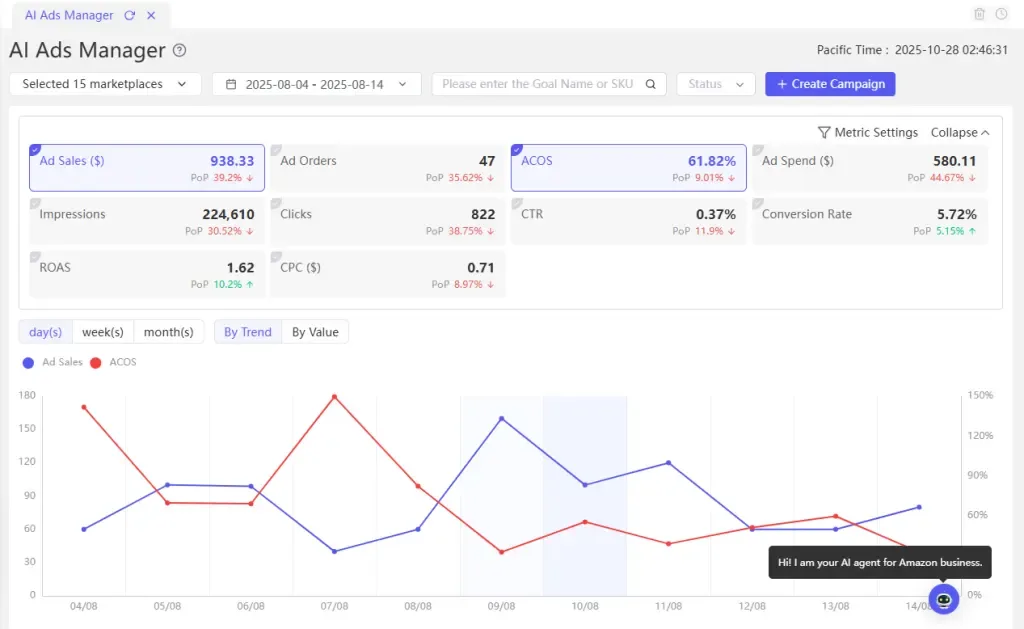Screen dimensions: 1024x629
Task: Click the Create Campaign button
Action: pos(830,84)
